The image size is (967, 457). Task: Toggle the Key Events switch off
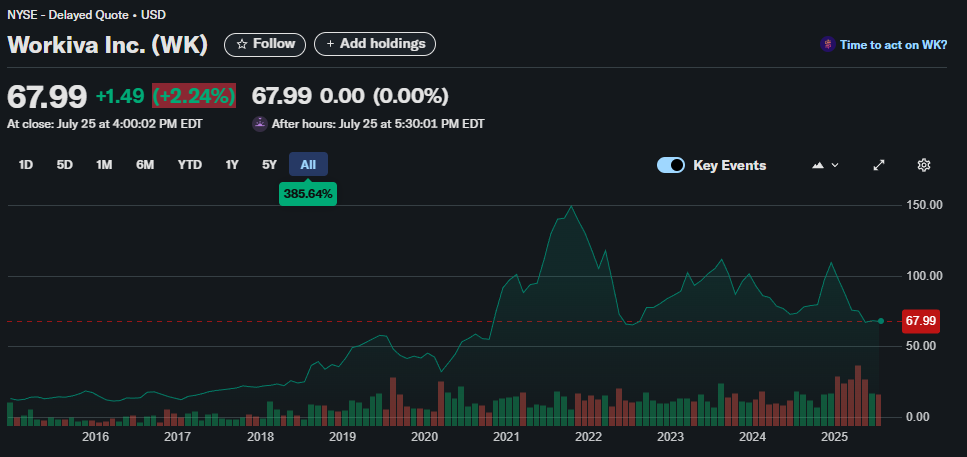click(671, 165)
